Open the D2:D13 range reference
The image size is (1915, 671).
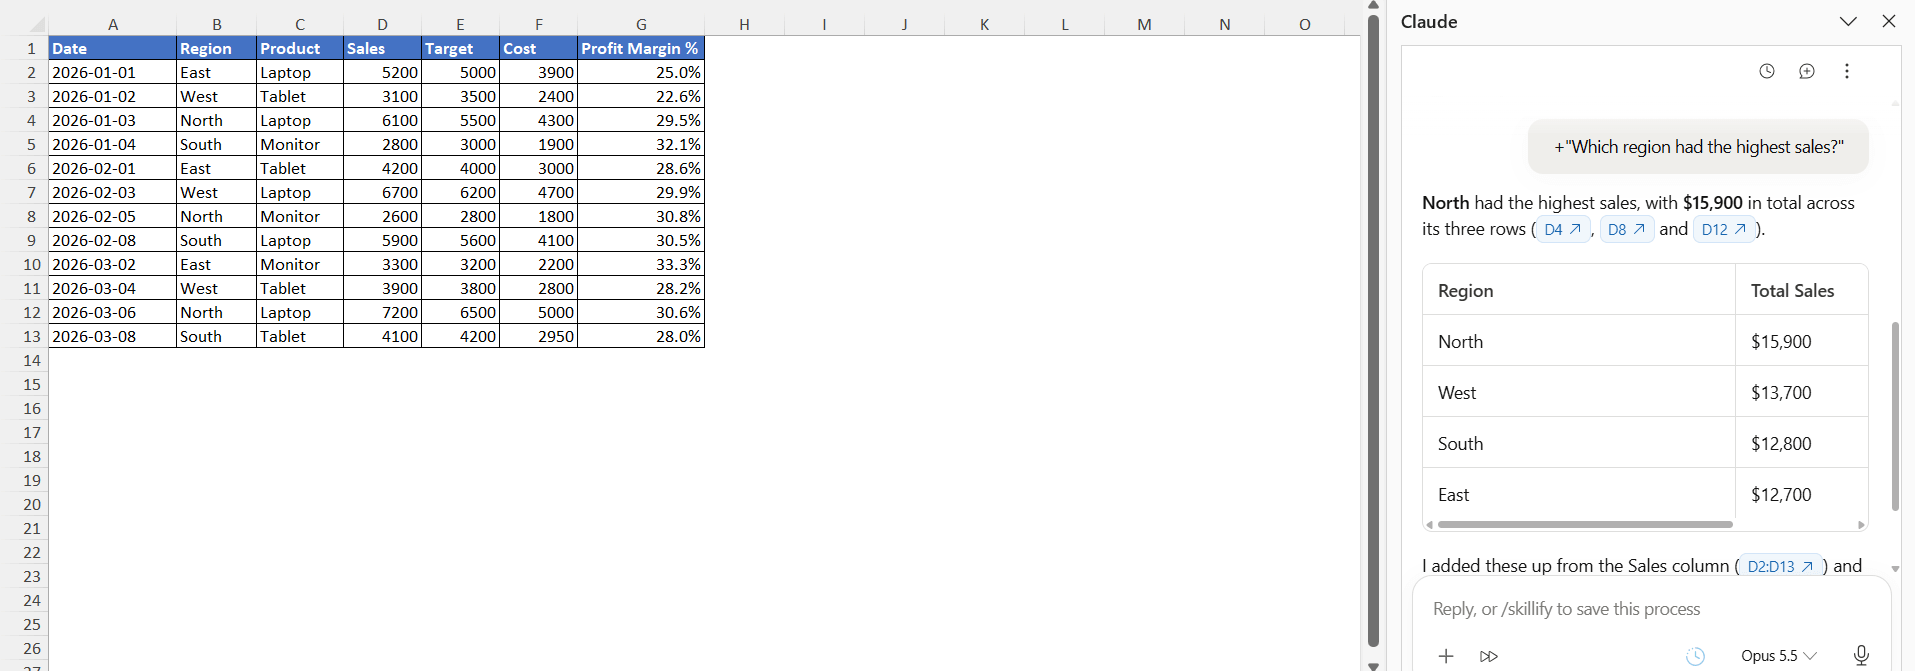(x=1781, y=566)
